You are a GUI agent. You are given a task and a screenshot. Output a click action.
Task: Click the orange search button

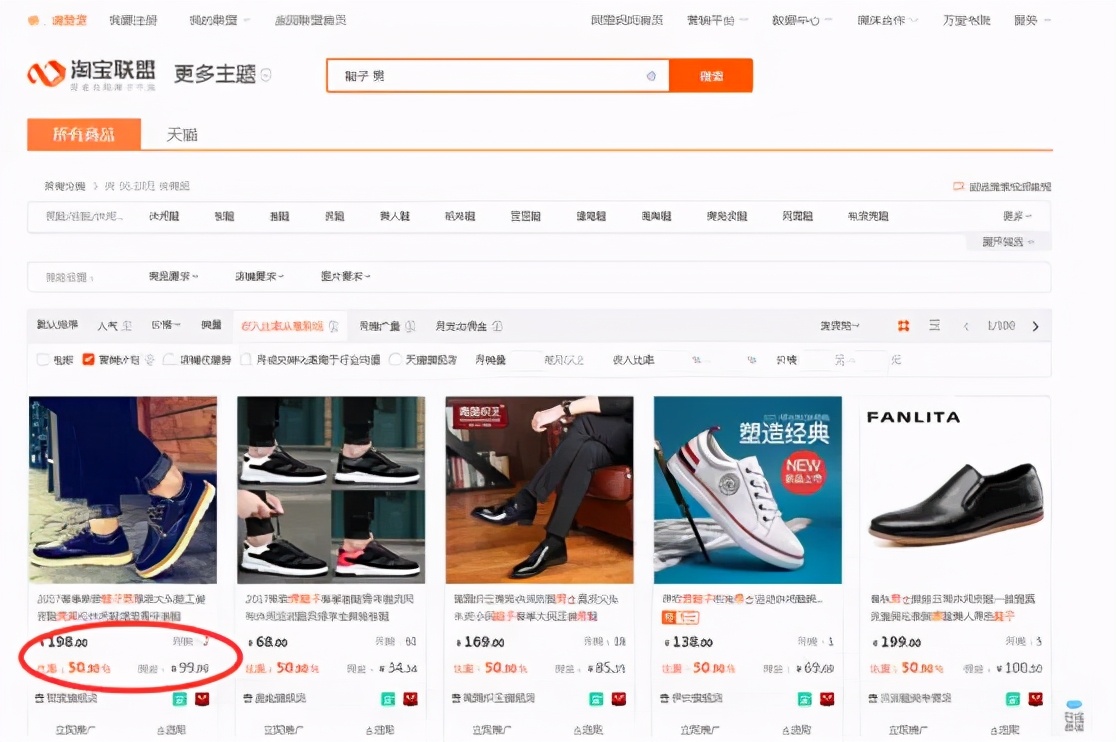(712, 75)
